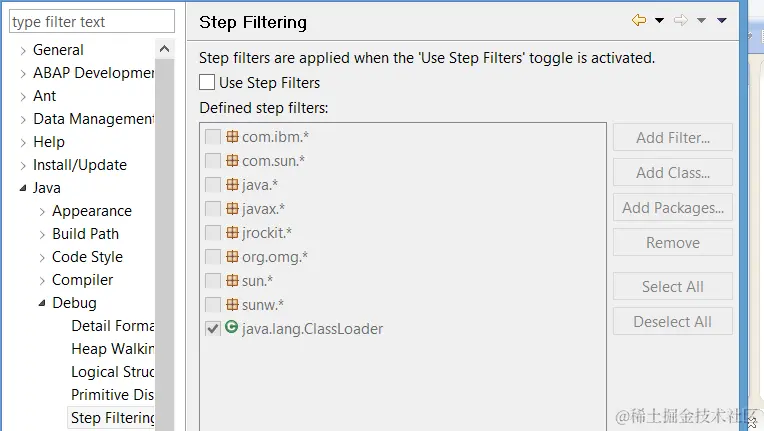Click the jrockit.* package icon
764x431 pixels.
coord(232,233)
